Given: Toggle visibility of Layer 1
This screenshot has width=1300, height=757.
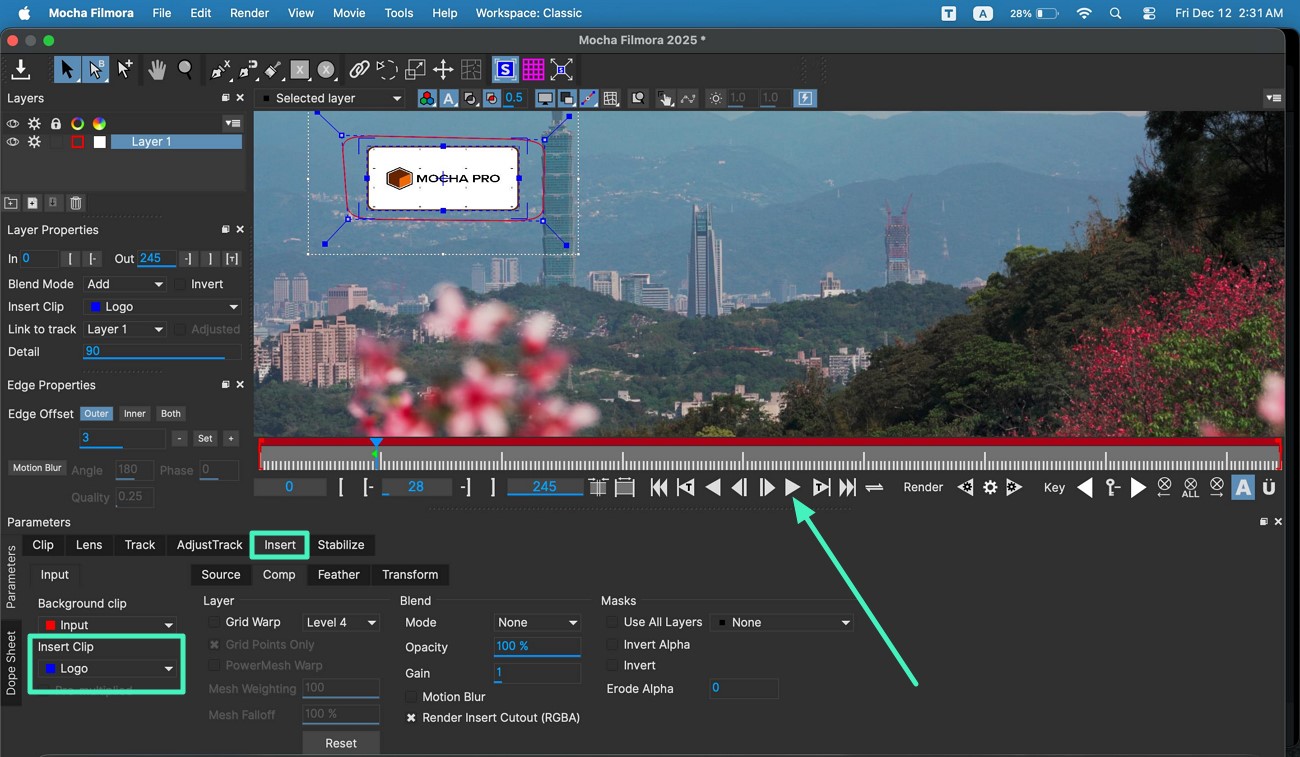Looking at the screenshot, I should 12,141.
